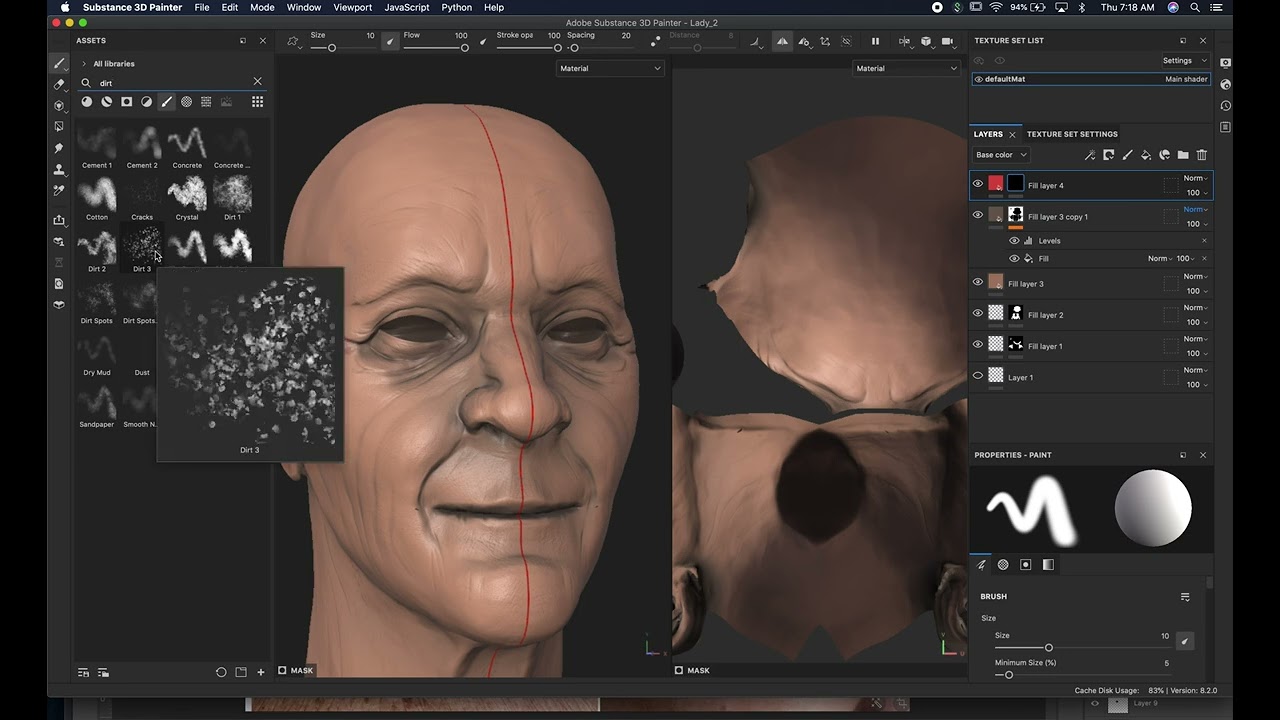Open left viewport Material dropdown

tap(610, 68)
